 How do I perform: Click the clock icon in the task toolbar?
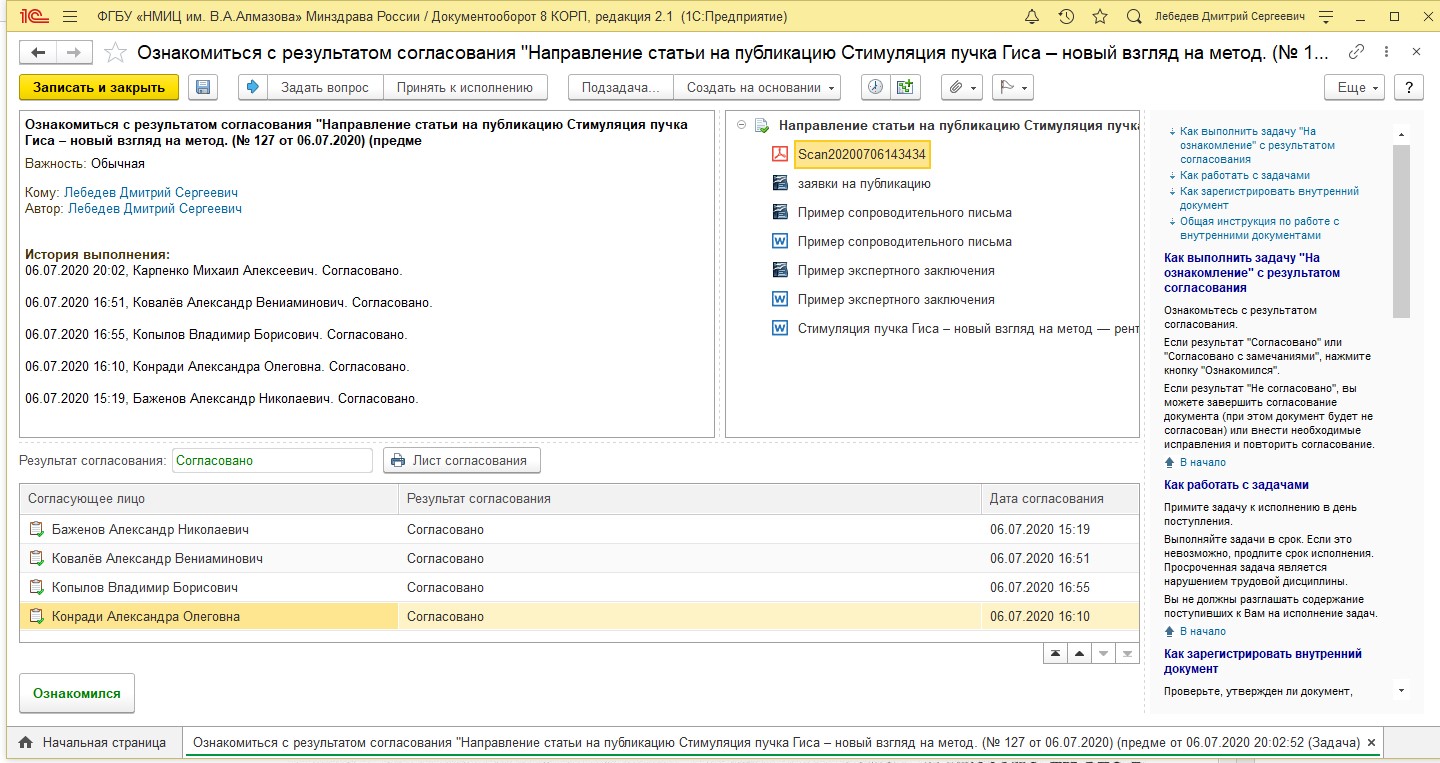(875, 88)
